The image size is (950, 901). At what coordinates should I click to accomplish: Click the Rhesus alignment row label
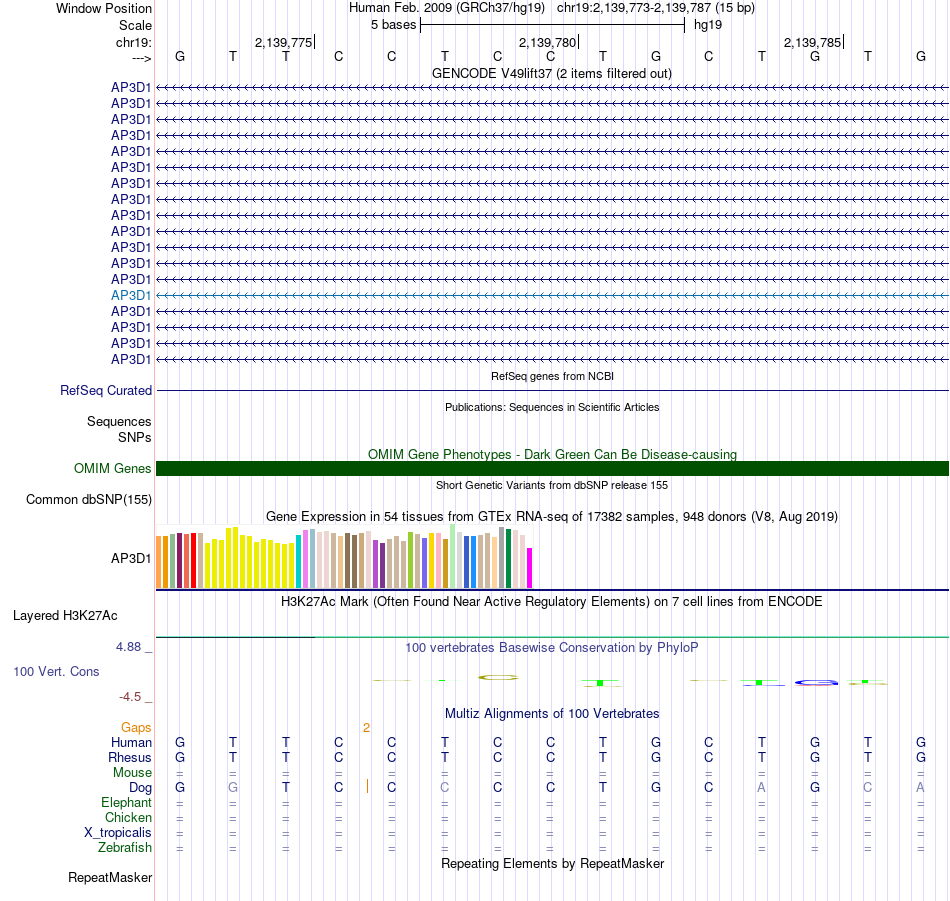click(130, 757)
